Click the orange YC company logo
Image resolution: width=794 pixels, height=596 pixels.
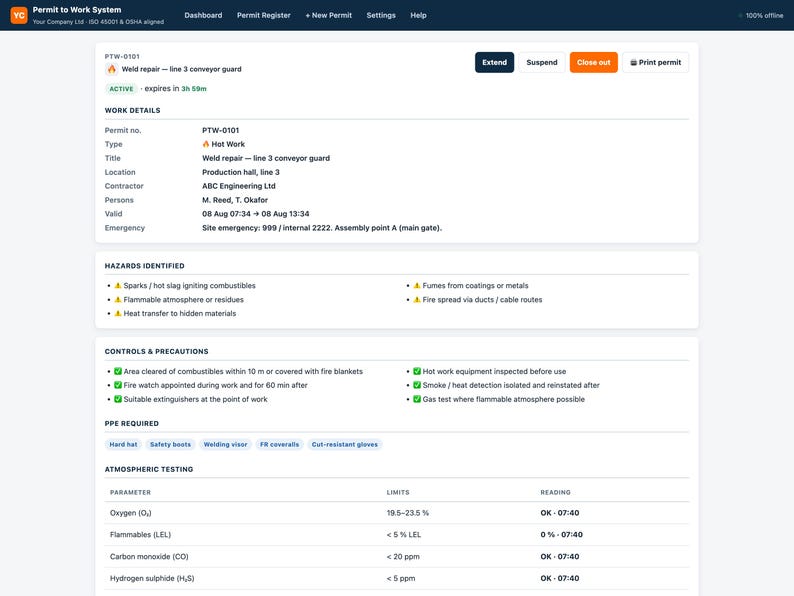click(19, 15)
